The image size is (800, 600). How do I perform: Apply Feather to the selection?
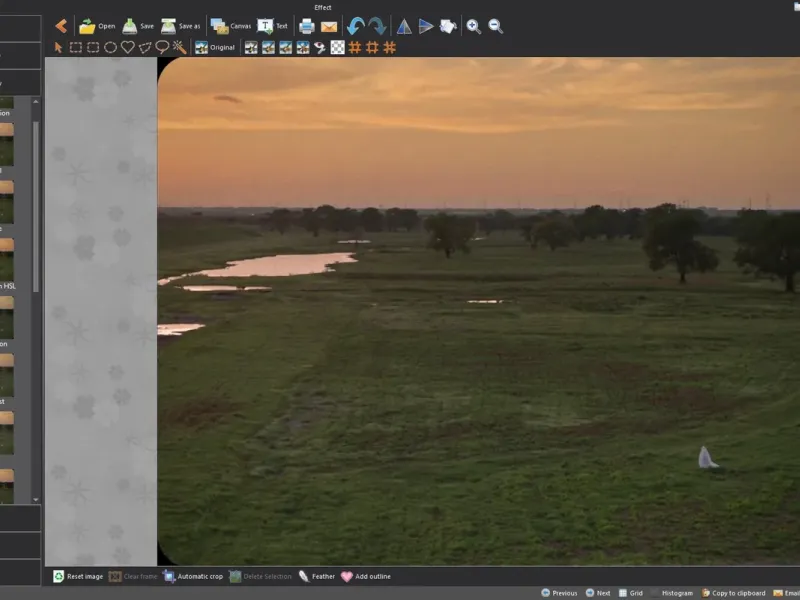point(316,576)
